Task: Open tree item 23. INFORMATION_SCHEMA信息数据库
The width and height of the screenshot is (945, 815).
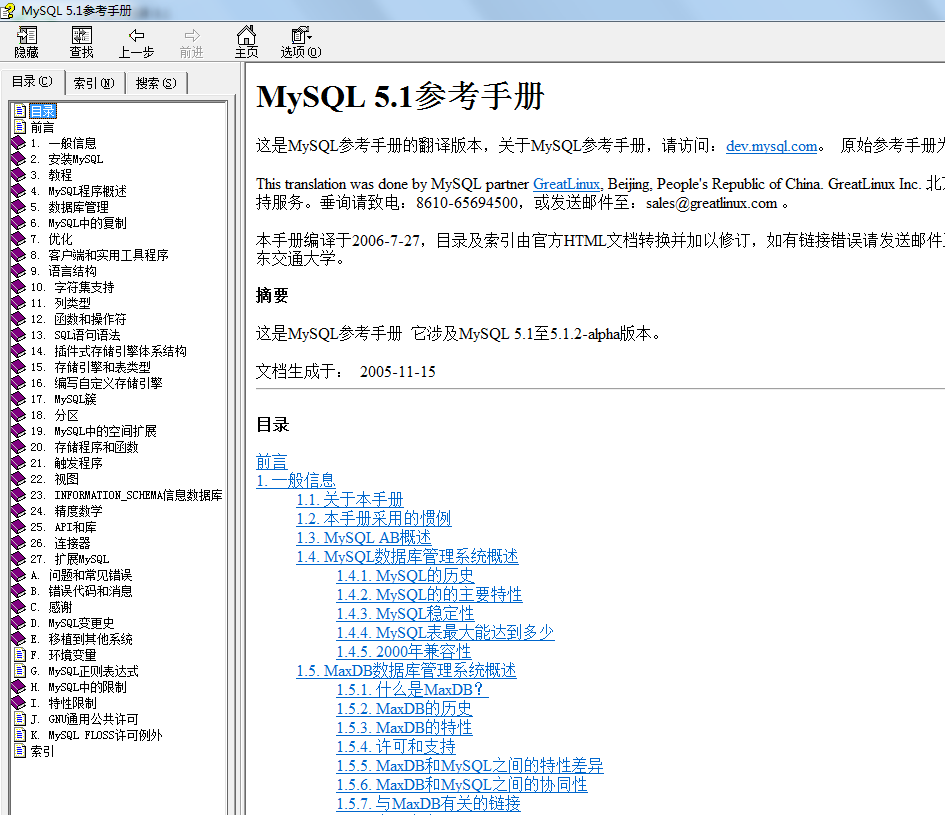Action: tap(127, 495)
